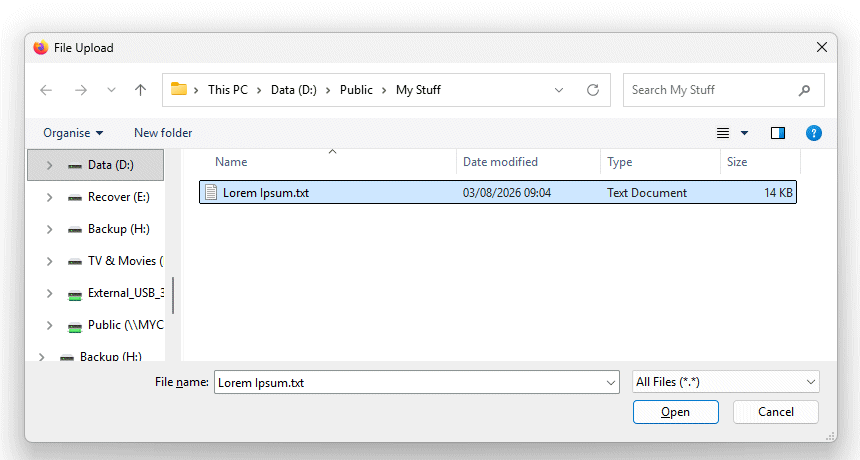The width and height of the screenshot is (860, 460).
Task: Click the Search My Stuff field
Action: click(723, 90)
